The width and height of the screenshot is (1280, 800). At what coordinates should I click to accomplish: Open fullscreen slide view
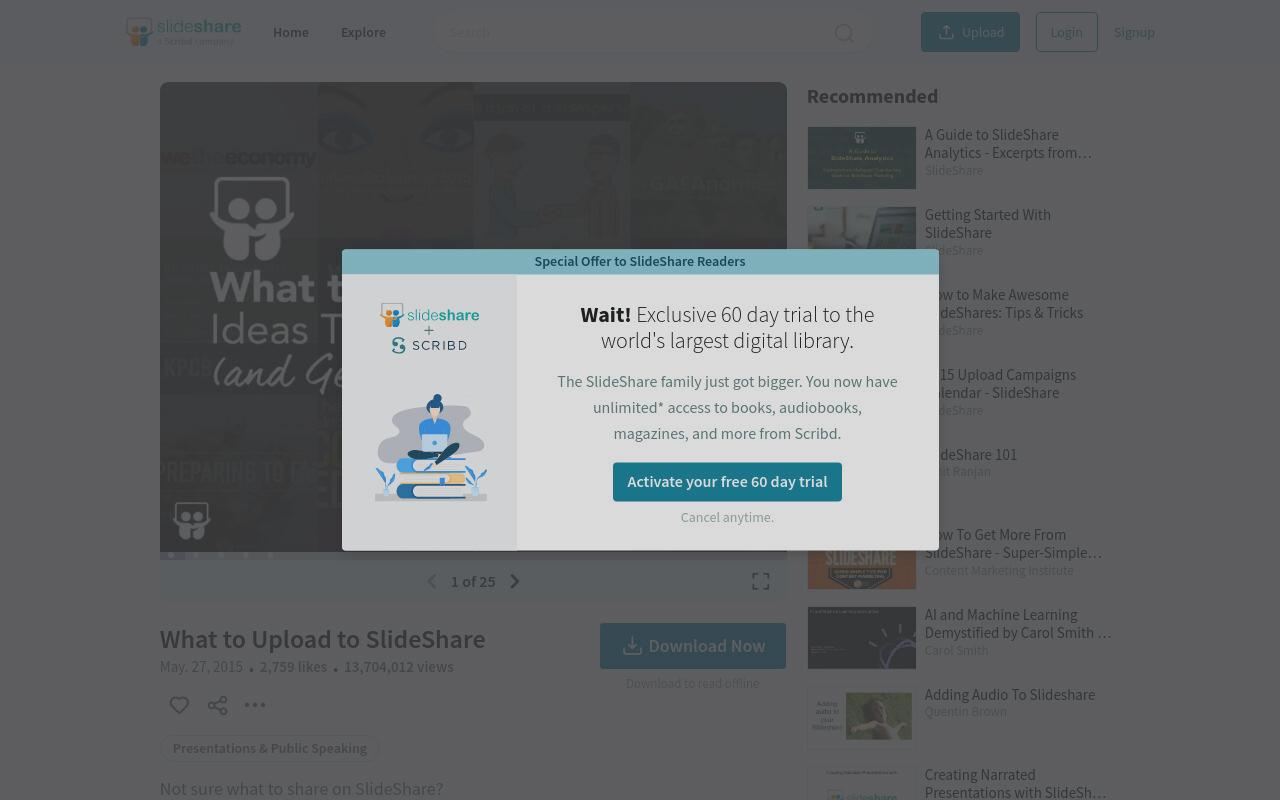(761, 581)
